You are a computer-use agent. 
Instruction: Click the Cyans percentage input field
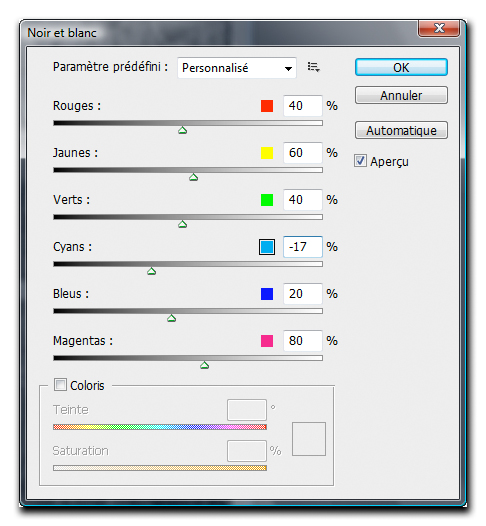click(303, 247)
